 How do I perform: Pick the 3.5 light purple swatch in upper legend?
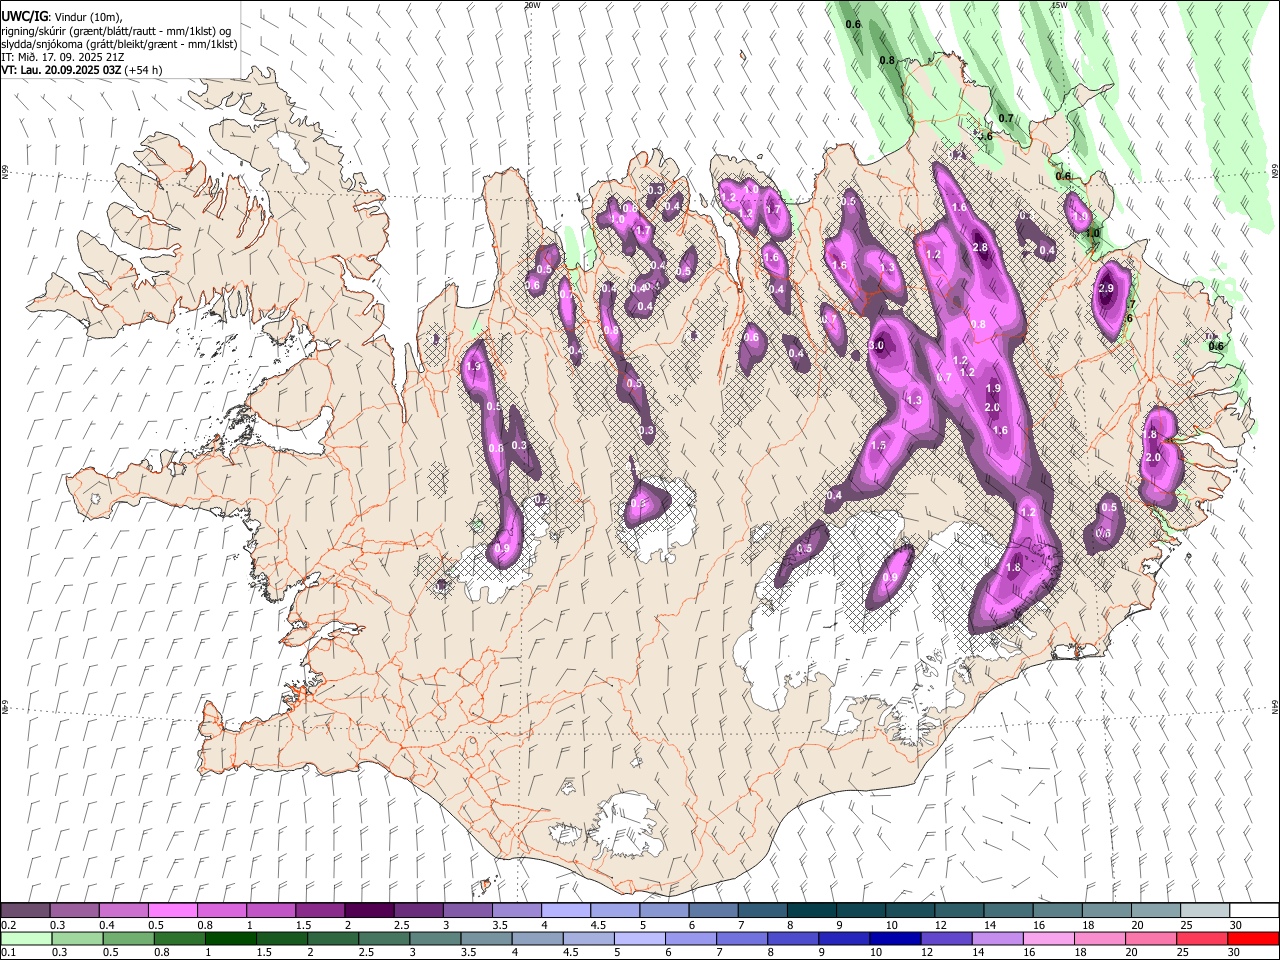click(516, 910)
